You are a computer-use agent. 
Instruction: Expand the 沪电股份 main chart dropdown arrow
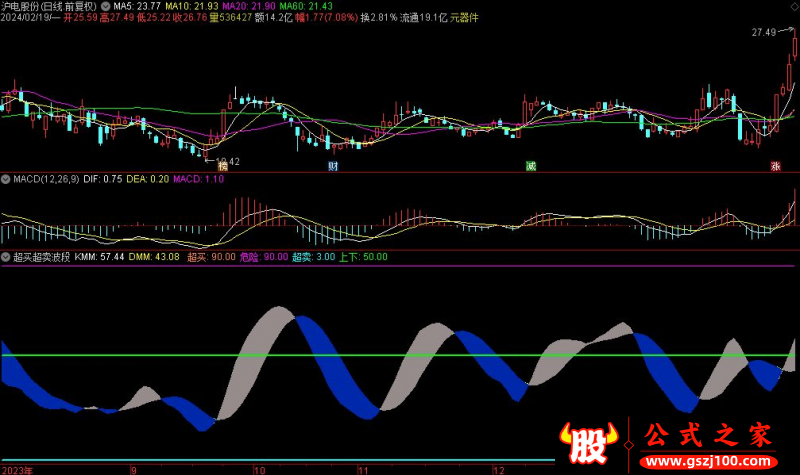coord(6,6)
